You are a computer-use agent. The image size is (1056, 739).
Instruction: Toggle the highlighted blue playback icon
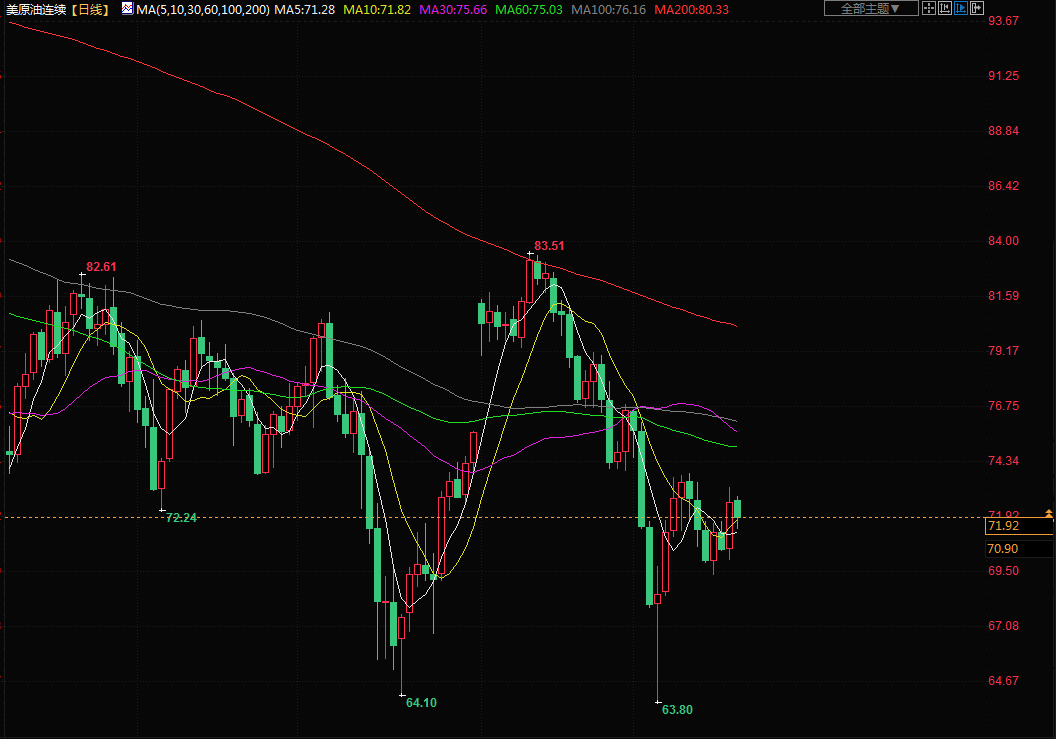(x=961, y=9)
